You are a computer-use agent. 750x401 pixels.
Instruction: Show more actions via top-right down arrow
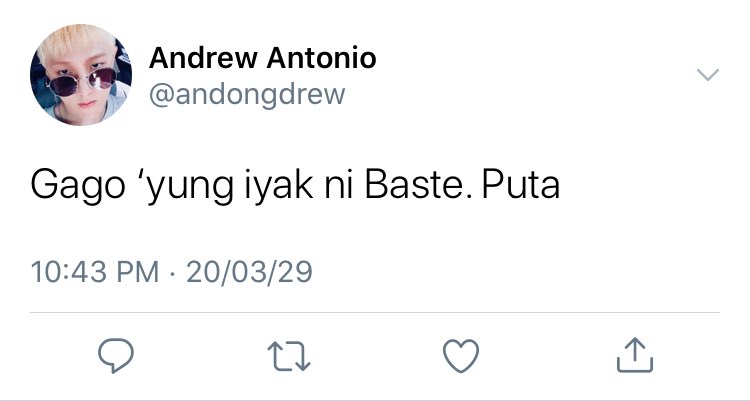(x=708, y=75)
